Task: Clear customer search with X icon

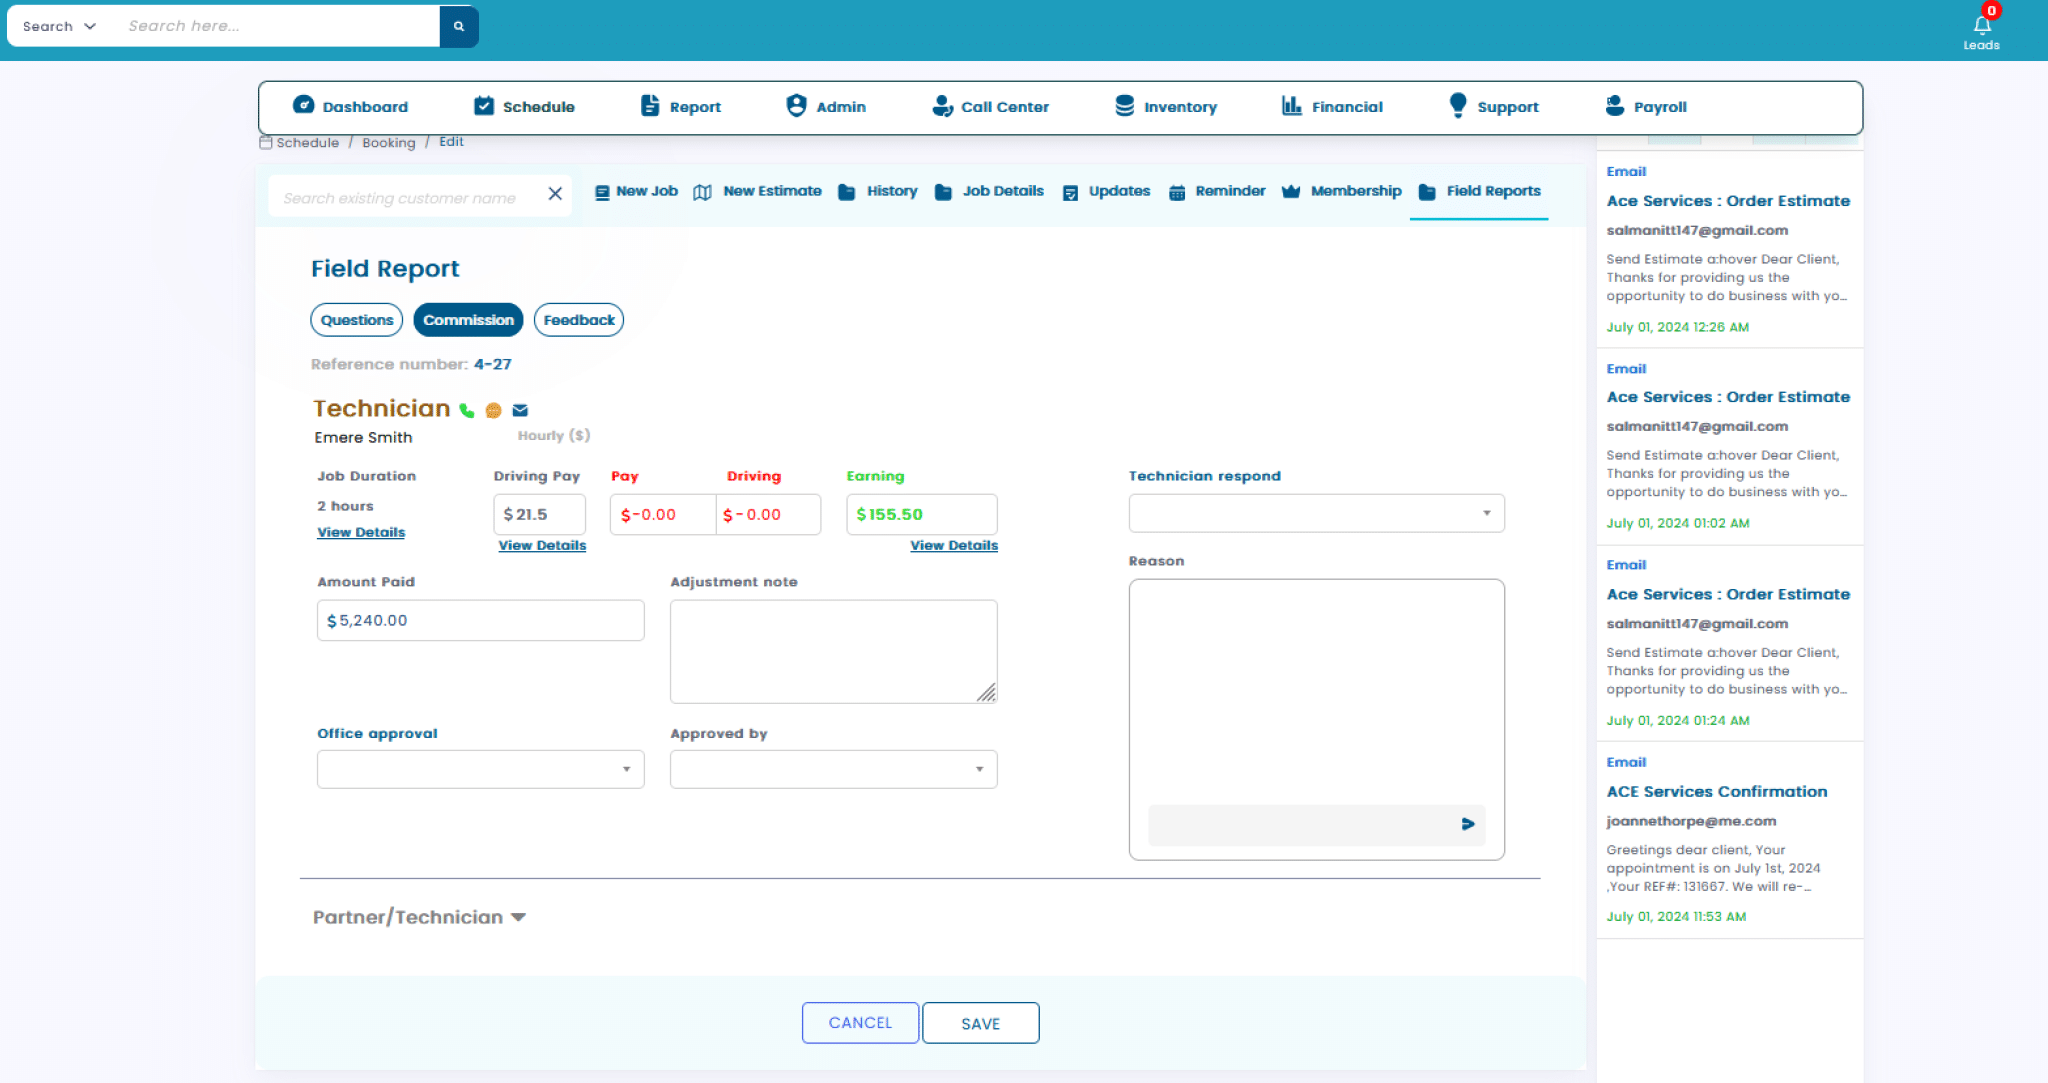Action: 555,194
